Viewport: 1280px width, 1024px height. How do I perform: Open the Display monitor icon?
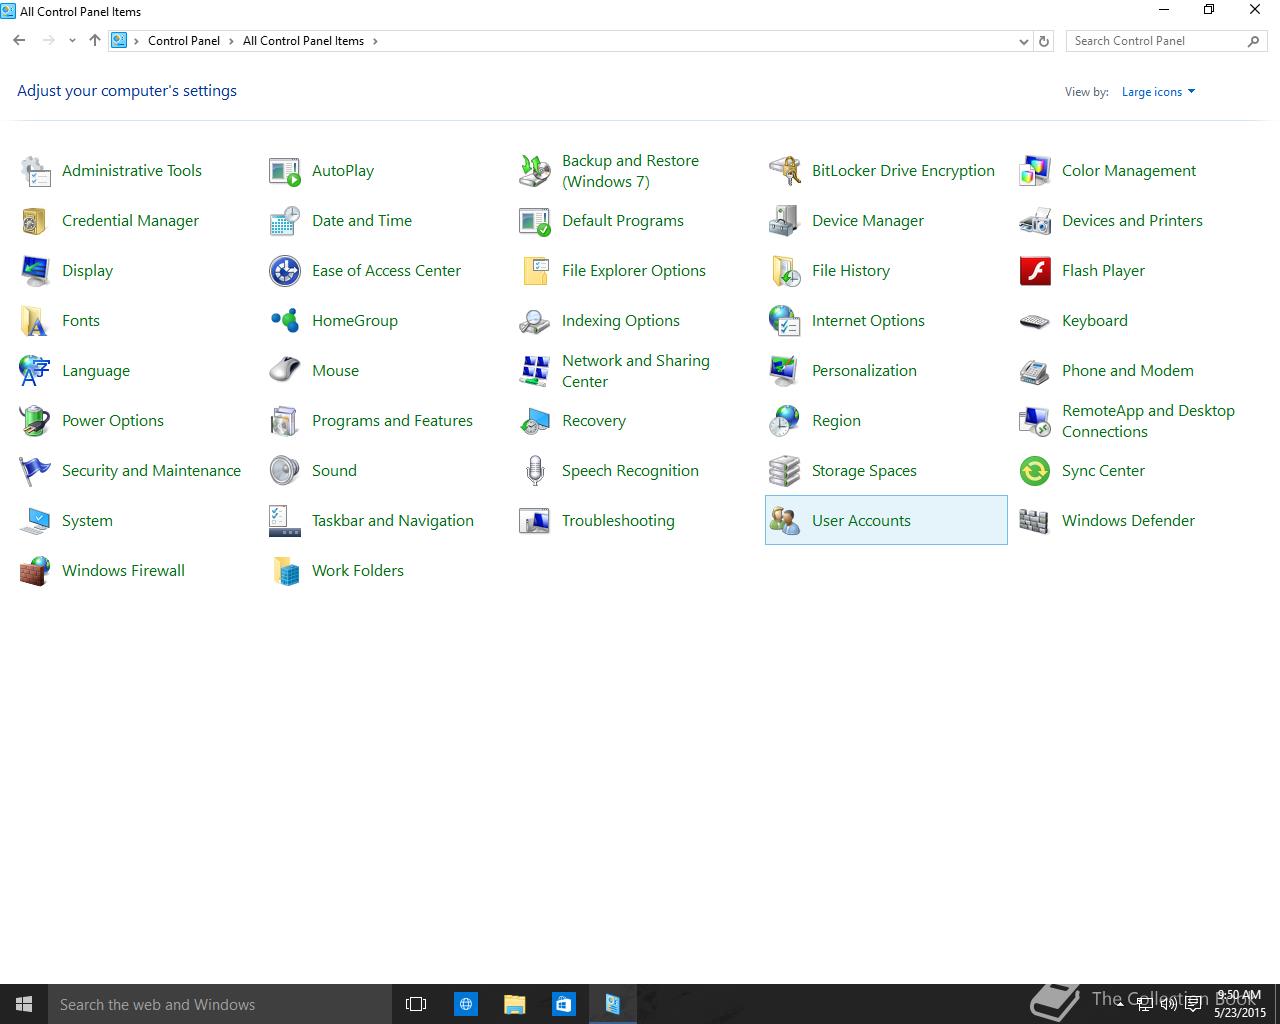(x=35, y=271)
